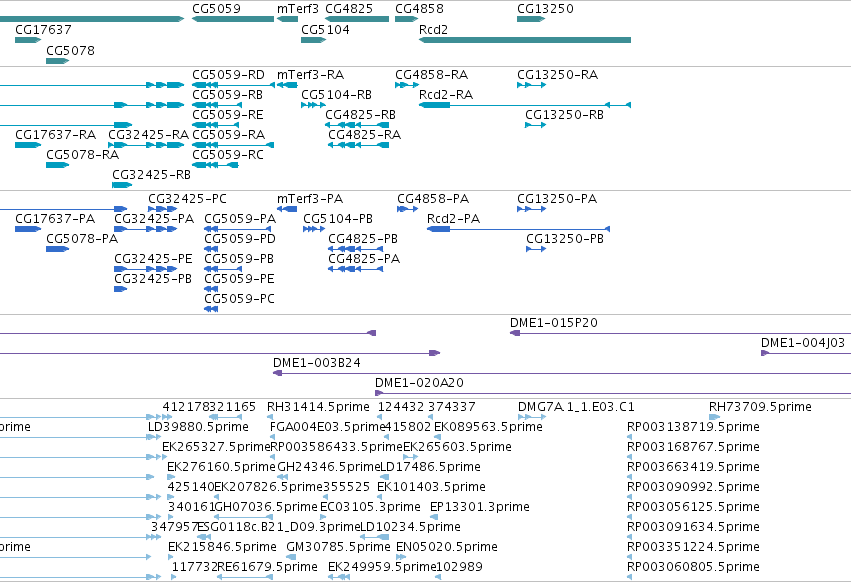Viewport: 851px width, 582px height.
Task: Select the RH73709.5prime EST
Action: [714, 417]
